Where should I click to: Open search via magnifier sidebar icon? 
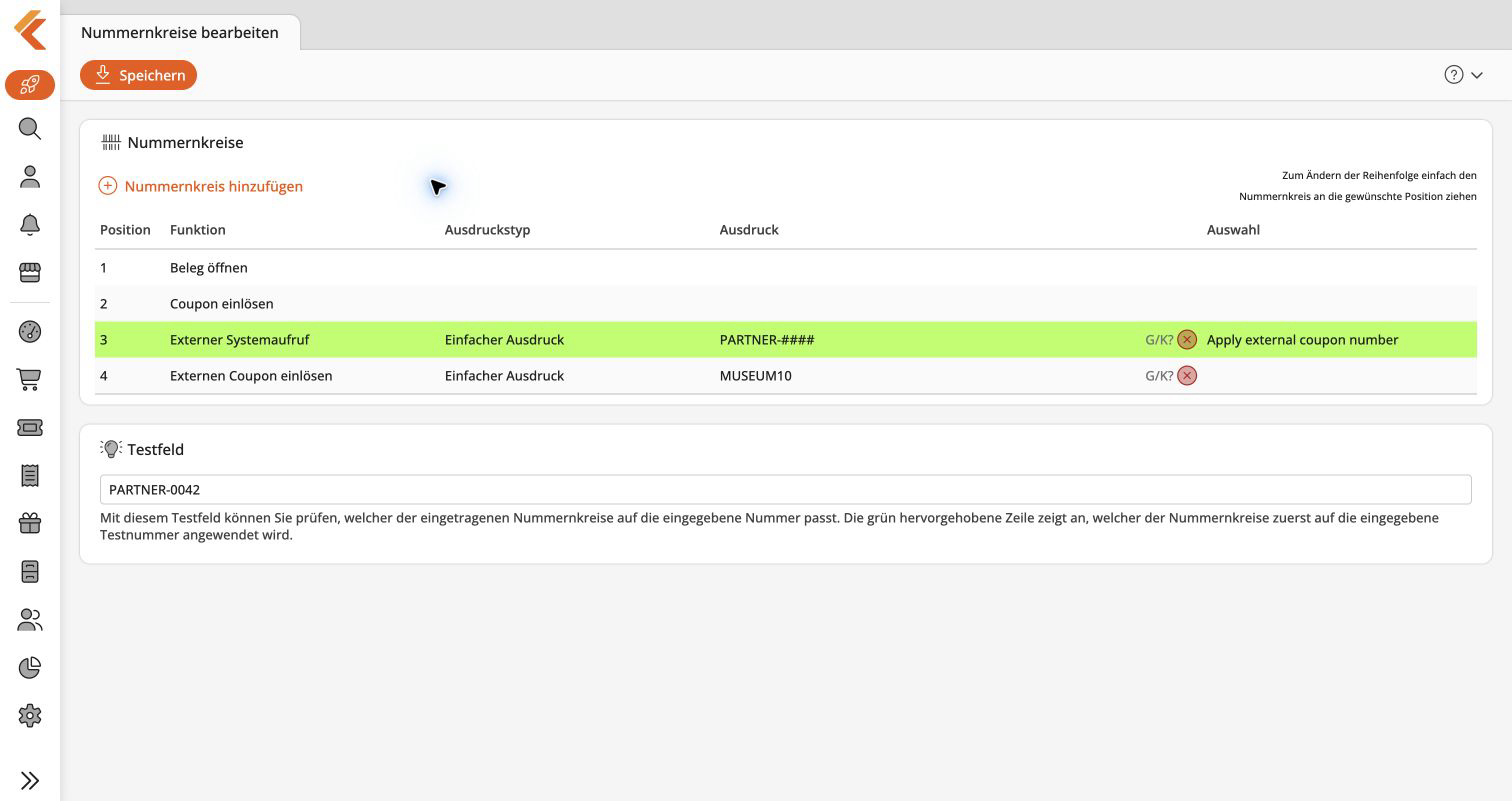point(30,128)
